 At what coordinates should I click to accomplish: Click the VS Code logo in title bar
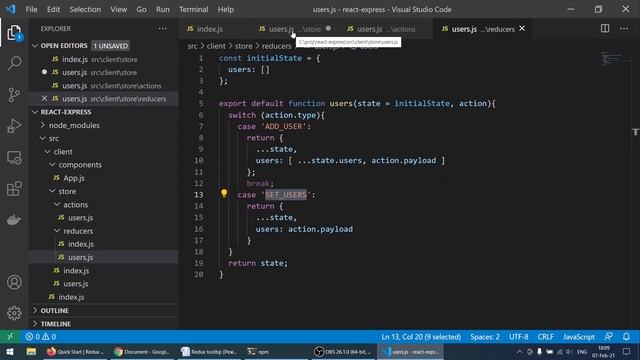coord(11,9)
